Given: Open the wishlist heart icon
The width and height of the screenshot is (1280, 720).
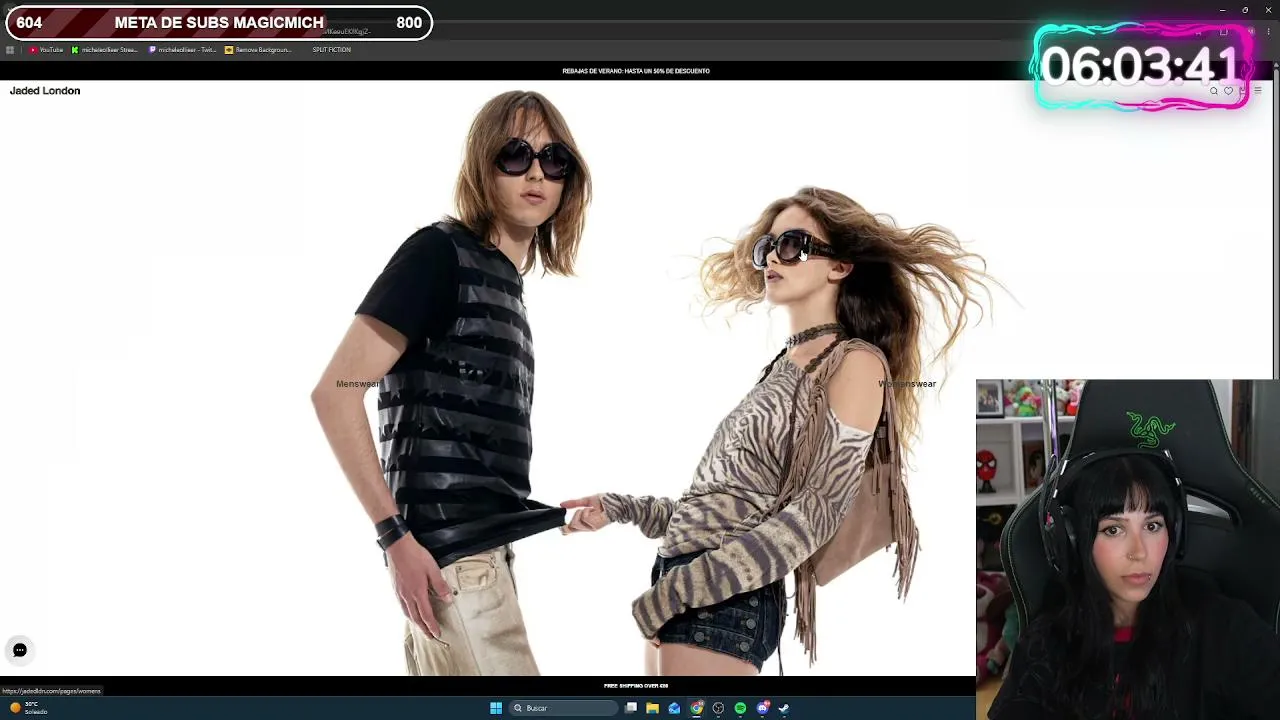Looking at the screenshot, I should [1229, 91].
